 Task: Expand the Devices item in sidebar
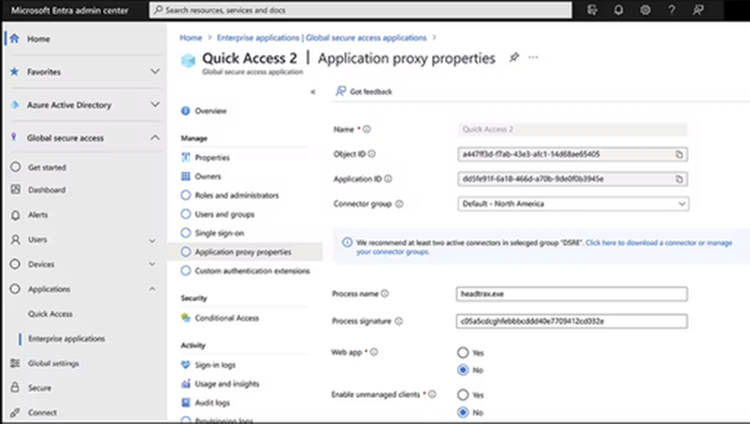coord(152,264)
